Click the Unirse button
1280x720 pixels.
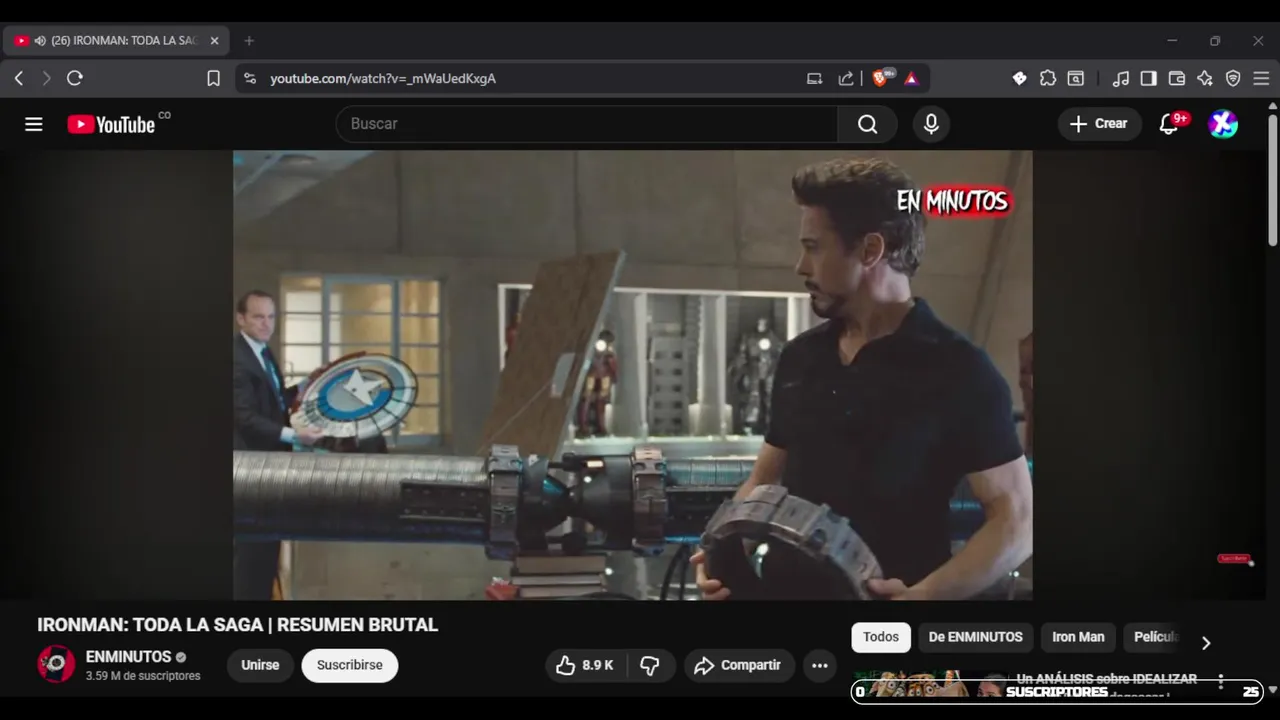(260, 665)
